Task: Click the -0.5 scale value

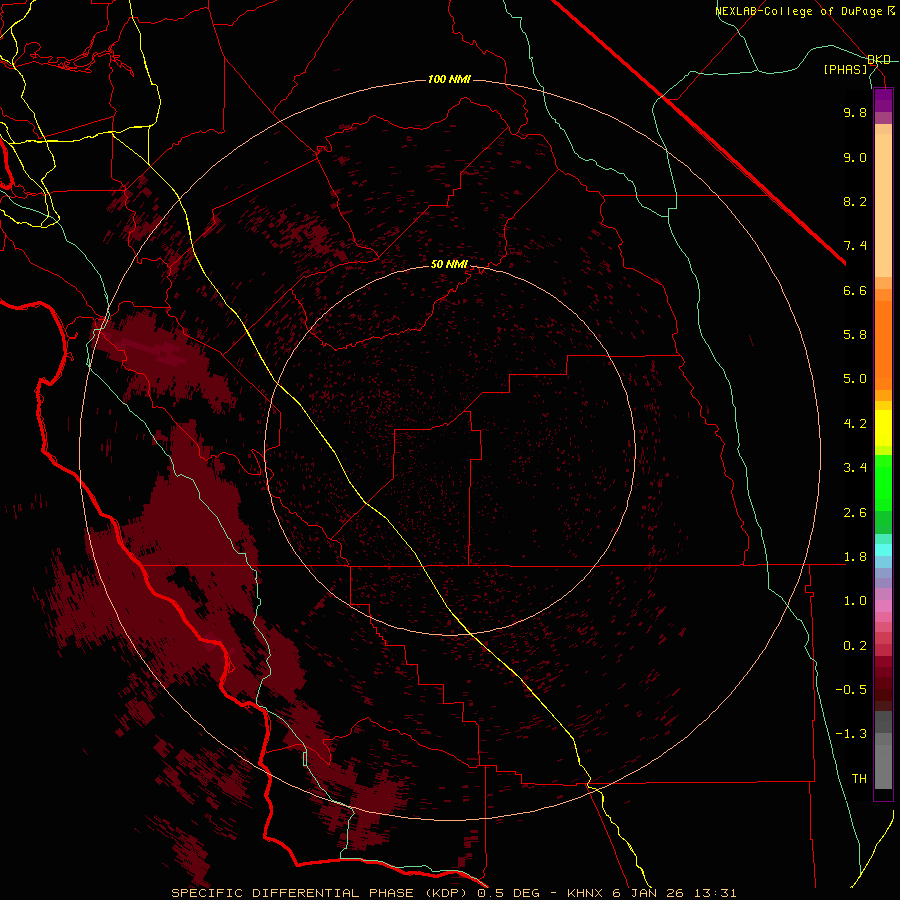Action: pos(851,690)
